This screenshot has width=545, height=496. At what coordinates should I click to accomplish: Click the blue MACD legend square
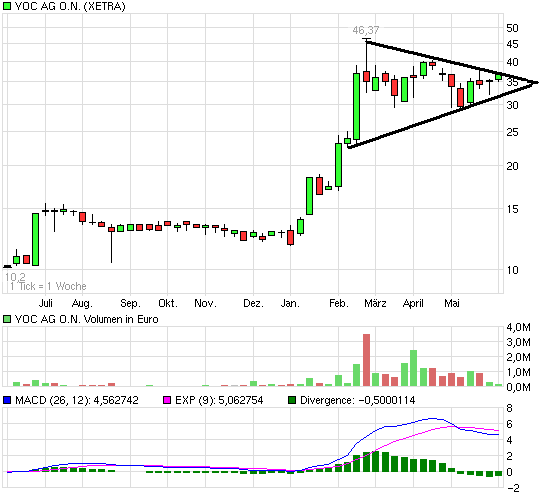(x=7, y=400)
